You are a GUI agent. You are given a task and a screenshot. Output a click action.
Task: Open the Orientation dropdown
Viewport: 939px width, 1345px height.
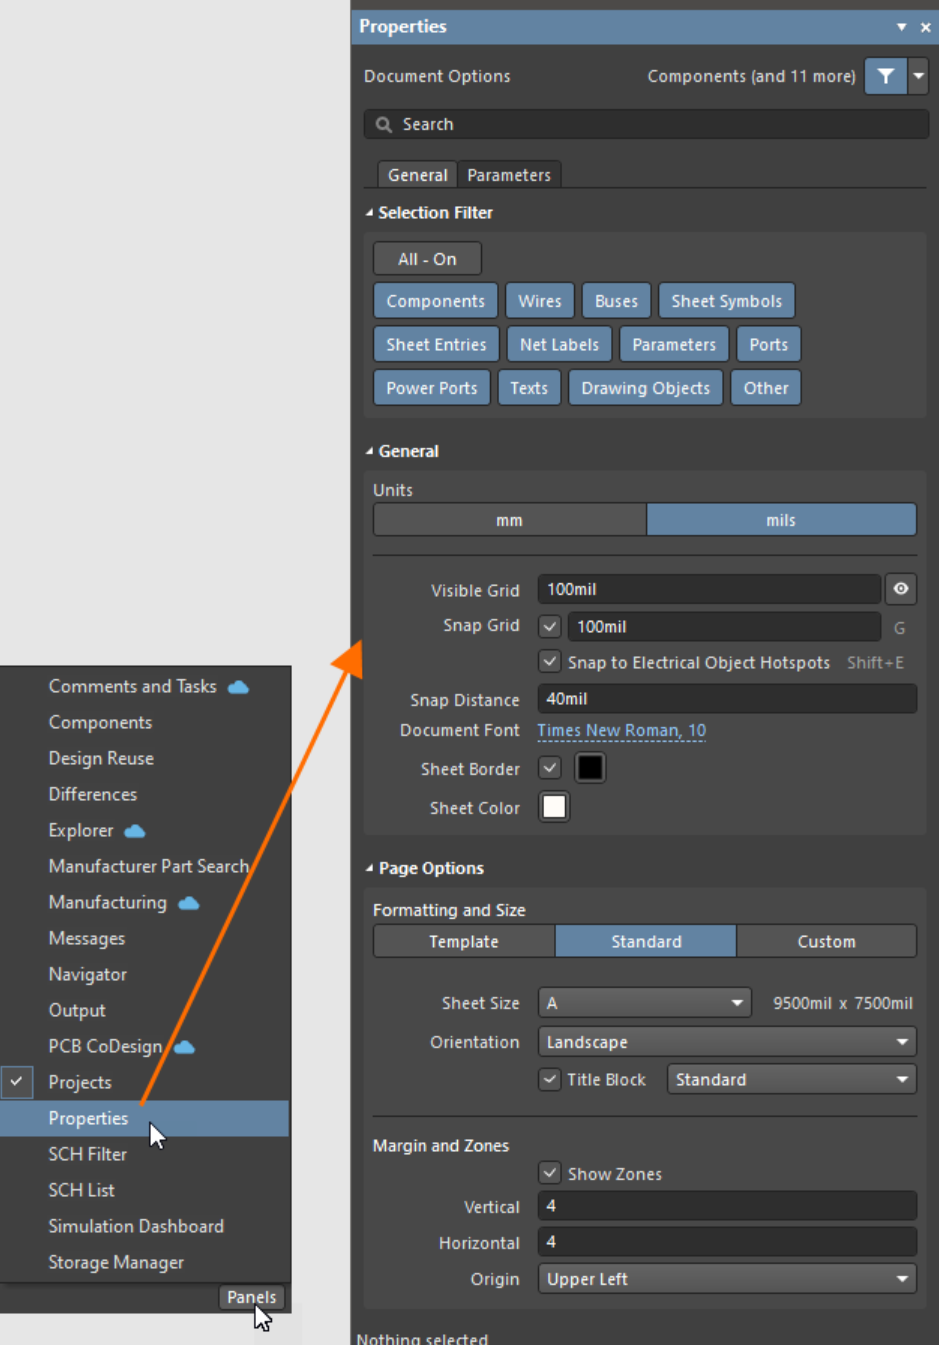click(x=727, y=1042)
